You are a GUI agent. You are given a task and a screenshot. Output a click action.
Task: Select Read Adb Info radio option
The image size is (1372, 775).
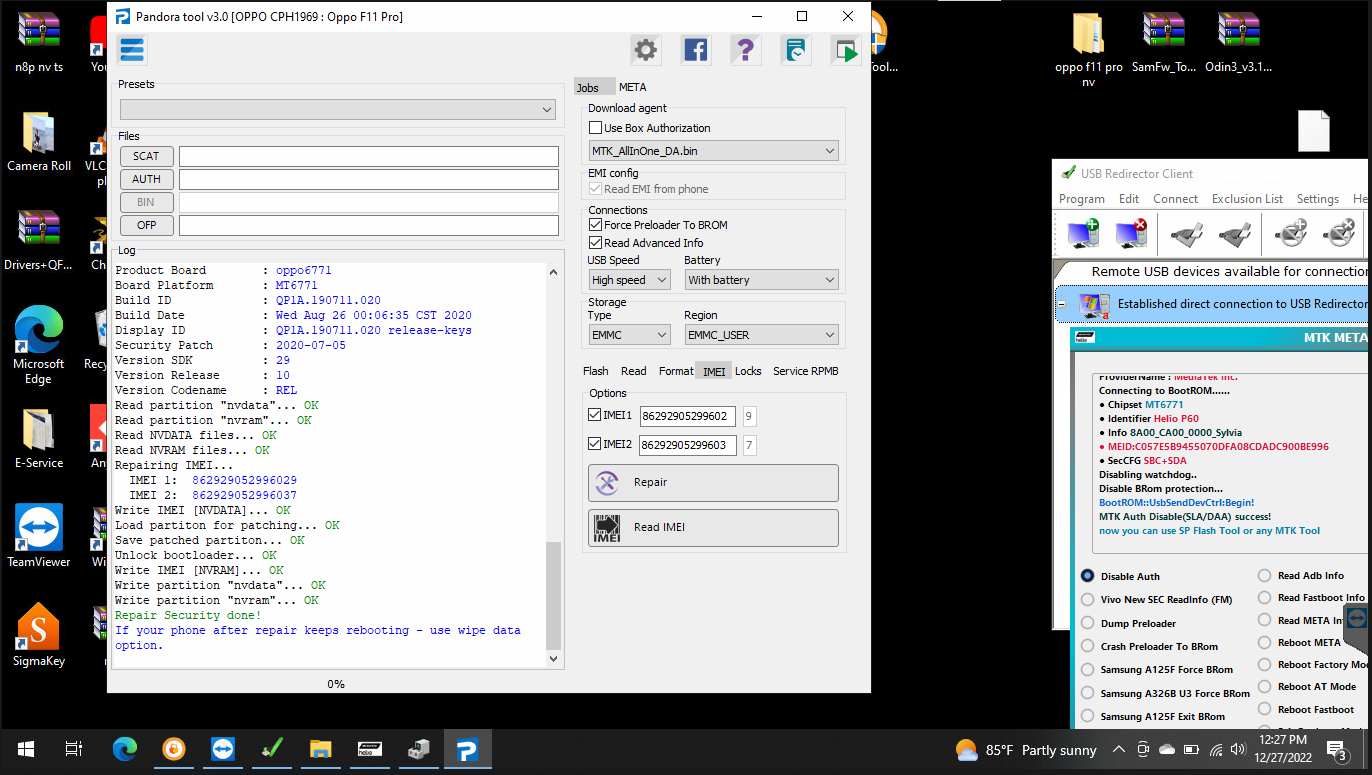point(1264,575)
